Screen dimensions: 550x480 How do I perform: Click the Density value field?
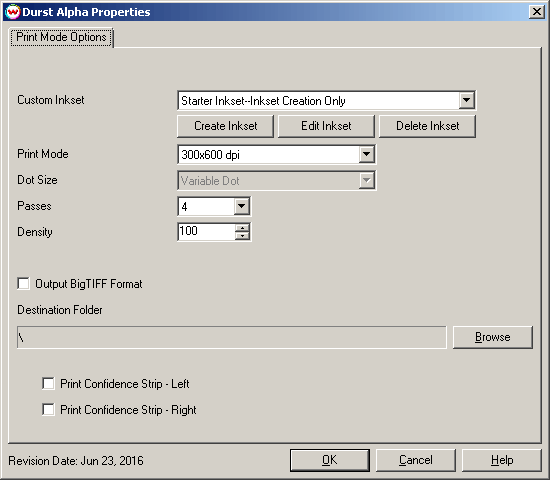pos(206,232)
